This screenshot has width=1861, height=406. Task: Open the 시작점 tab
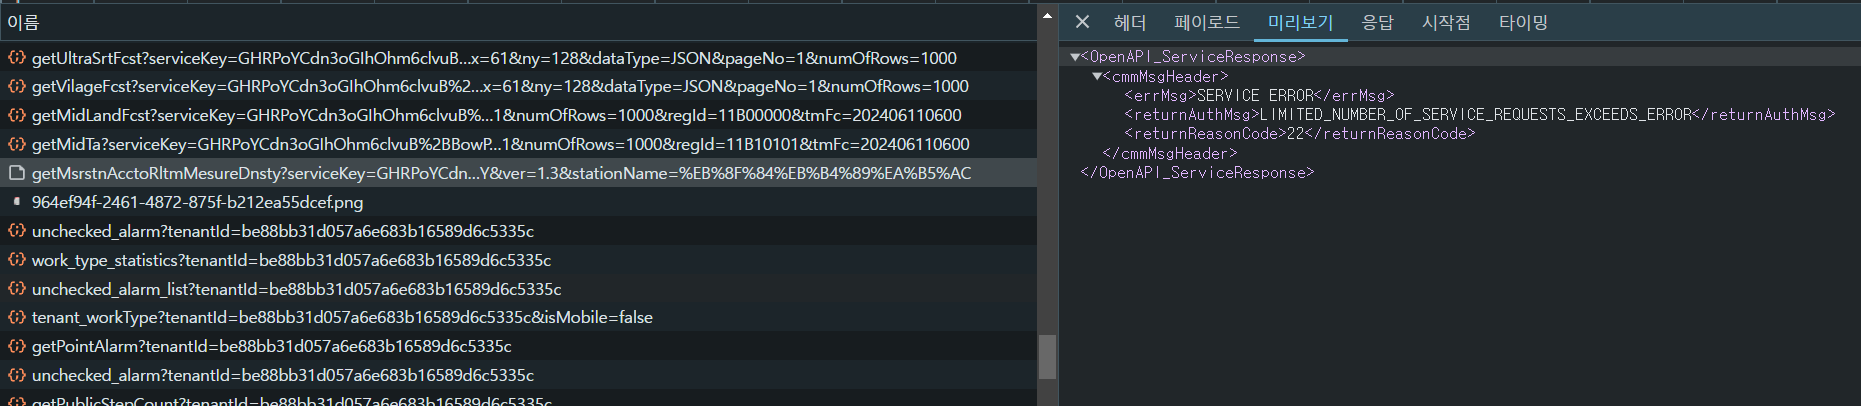coord(1446,22)
